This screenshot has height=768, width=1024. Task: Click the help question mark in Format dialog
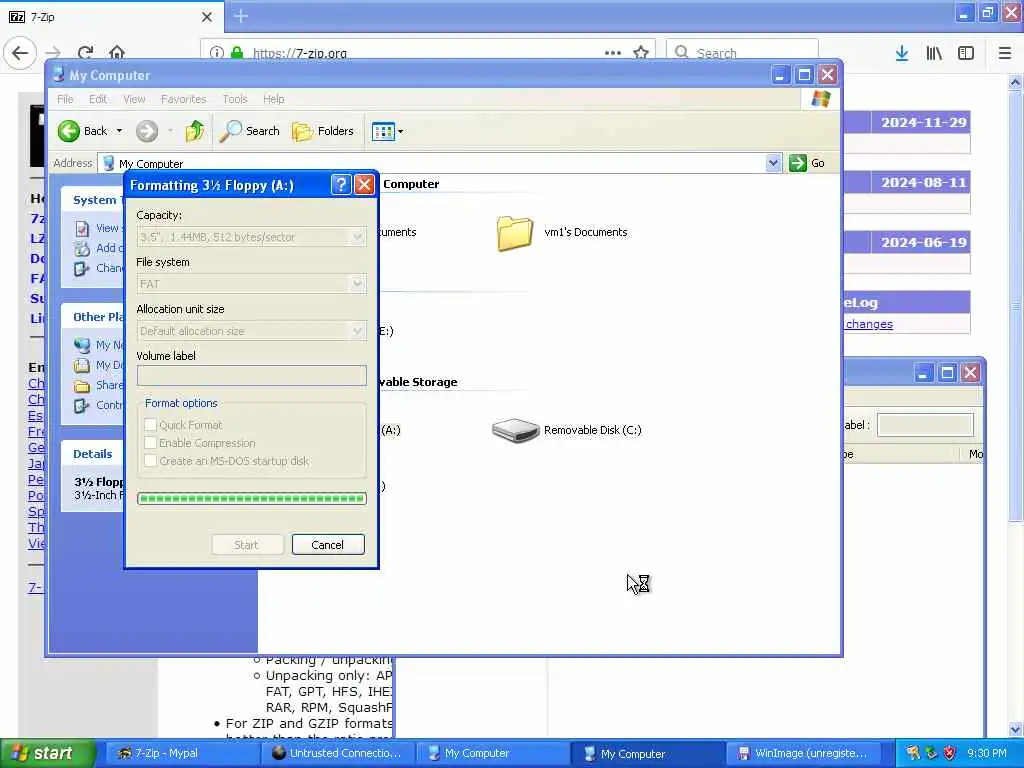pyautogui.click(x=340, y=185)
